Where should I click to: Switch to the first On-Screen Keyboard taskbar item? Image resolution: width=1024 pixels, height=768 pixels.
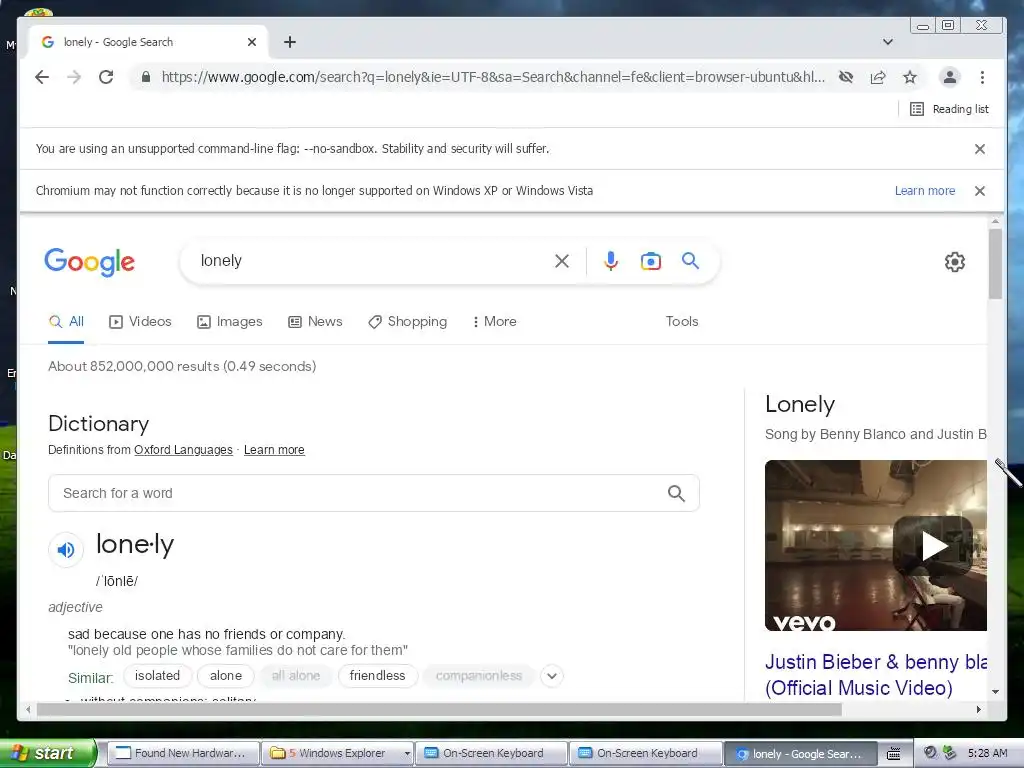491,753
